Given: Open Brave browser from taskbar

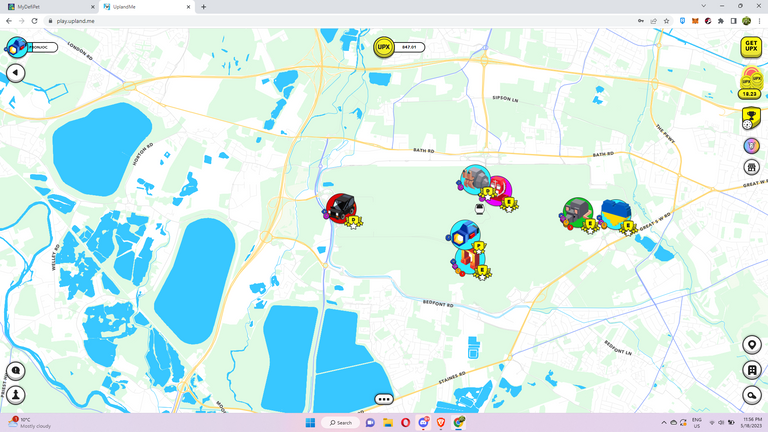Looking at the screenshot, I should point(441,422).
